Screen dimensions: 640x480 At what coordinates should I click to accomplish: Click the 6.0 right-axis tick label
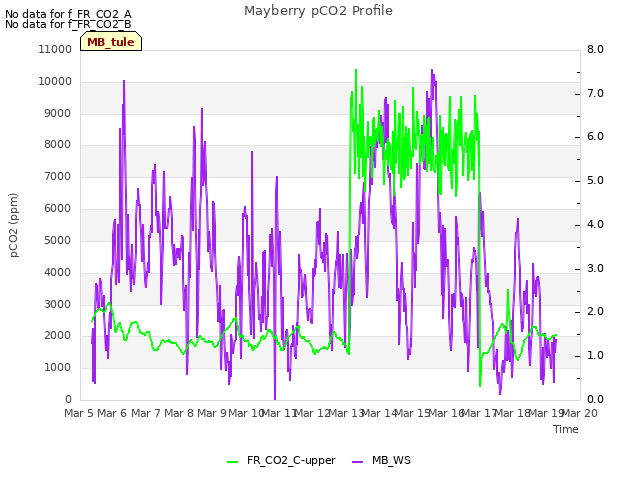click(x=595, y=137)
